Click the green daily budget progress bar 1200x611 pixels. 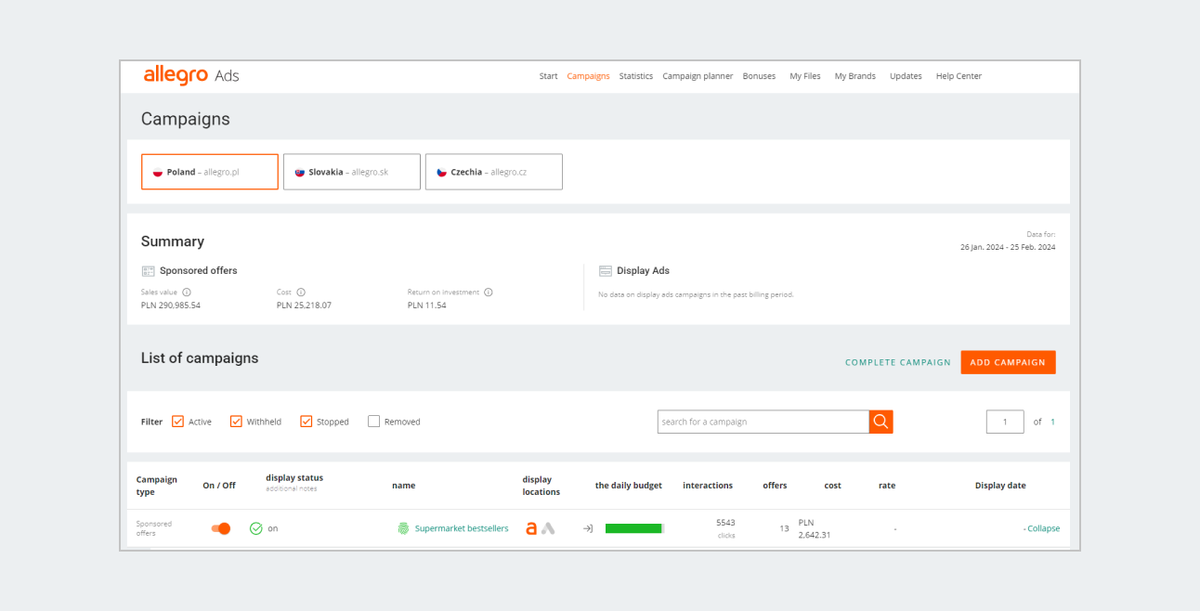(x=635, y=528)
